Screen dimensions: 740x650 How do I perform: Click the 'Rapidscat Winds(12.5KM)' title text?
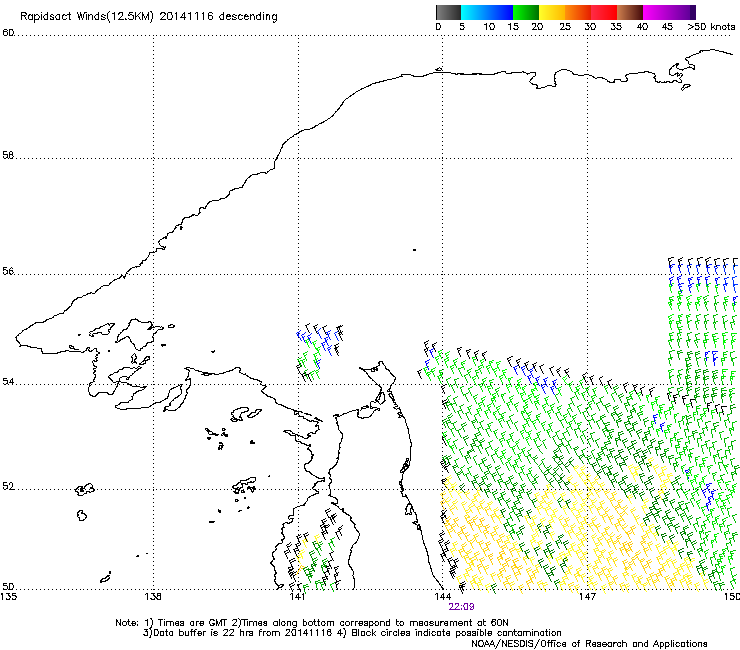[87, 17]
